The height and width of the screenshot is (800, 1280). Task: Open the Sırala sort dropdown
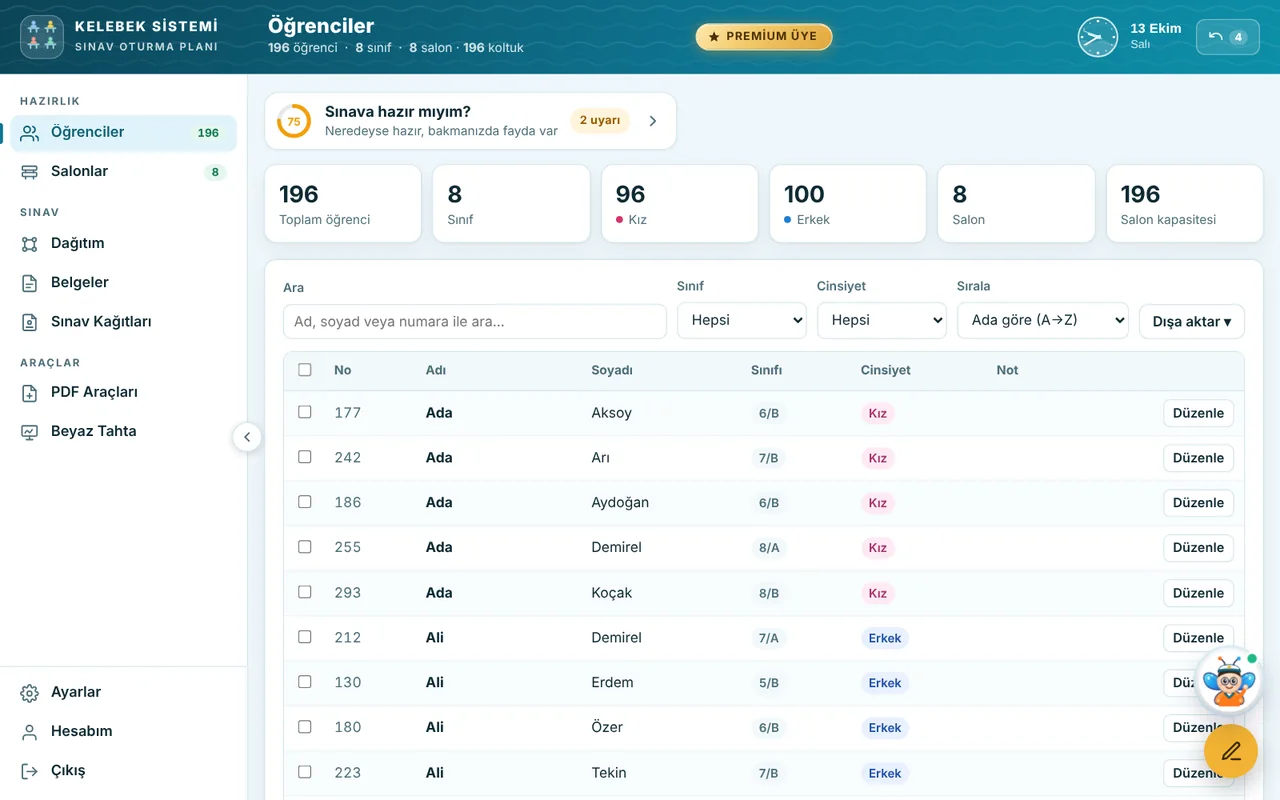click(x=1043, y=320)
